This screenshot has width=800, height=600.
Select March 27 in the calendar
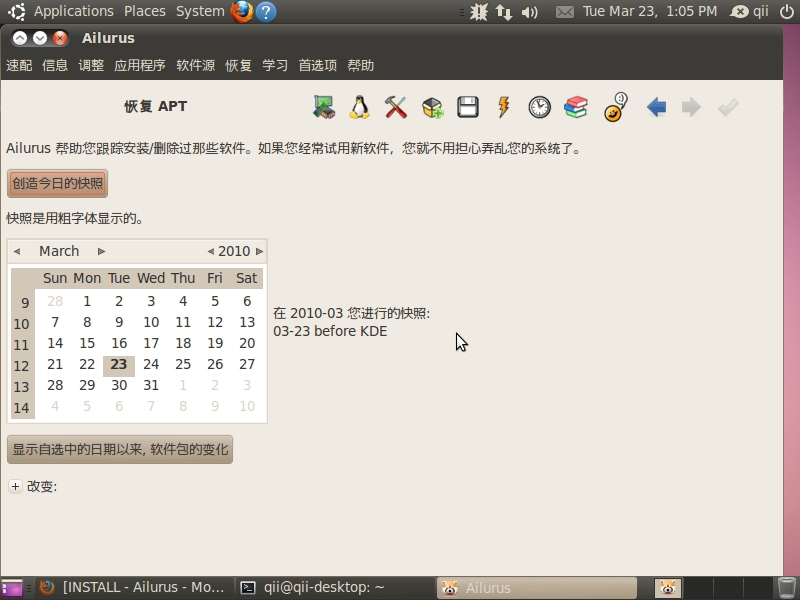pos(247,365)
